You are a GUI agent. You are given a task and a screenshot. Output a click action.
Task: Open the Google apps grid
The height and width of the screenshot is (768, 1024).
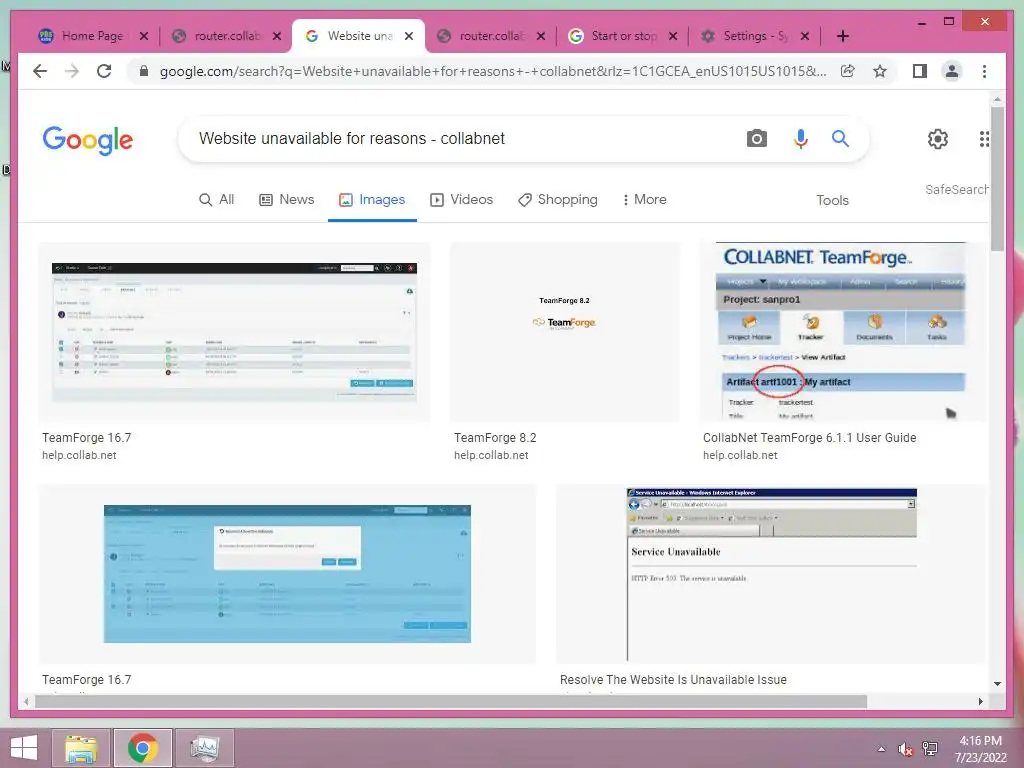984,138
